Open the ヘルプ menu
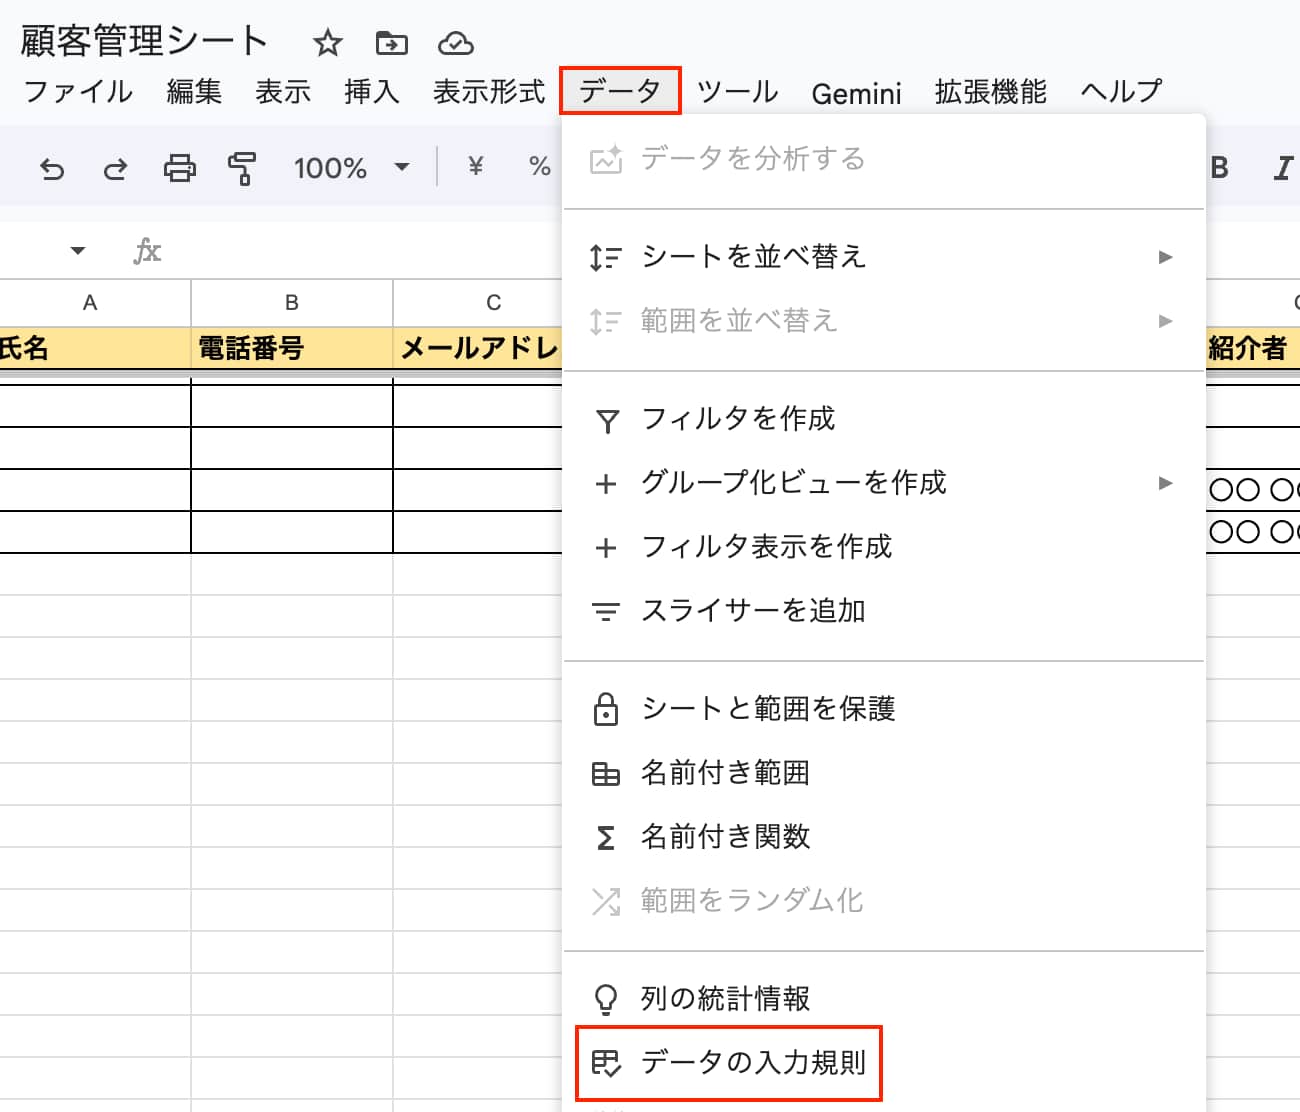 click(x=1121, y=92)
